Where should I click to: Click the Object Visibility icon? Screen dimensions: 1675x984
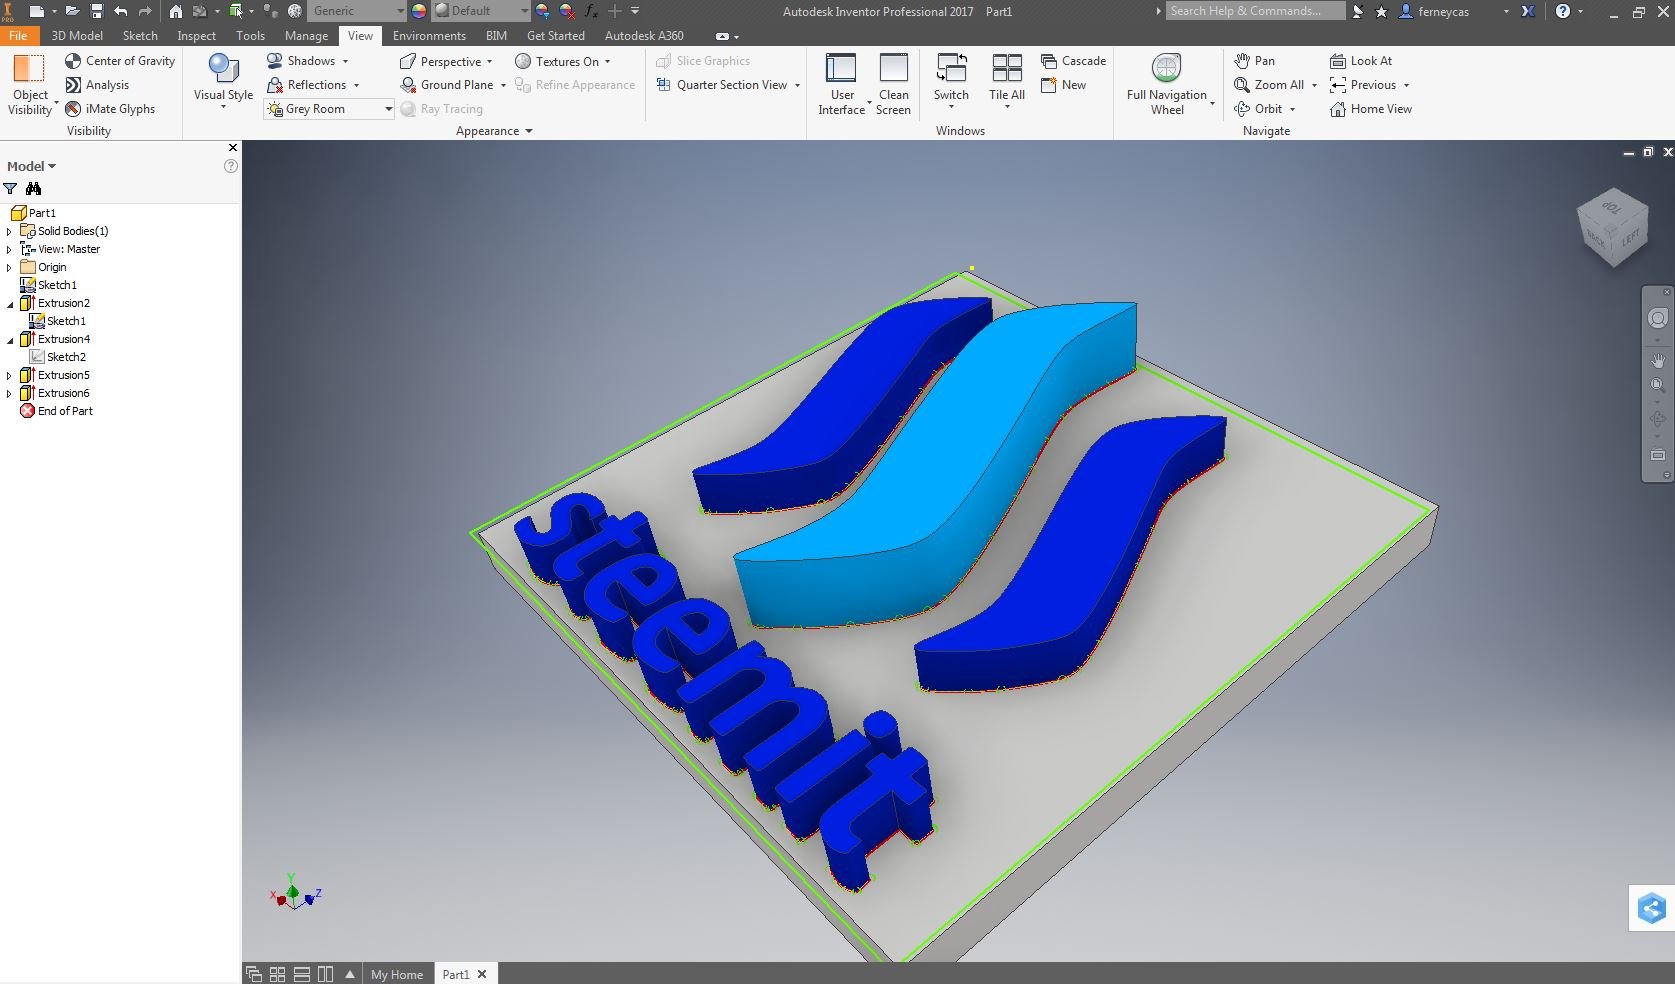tap(29, 69)
